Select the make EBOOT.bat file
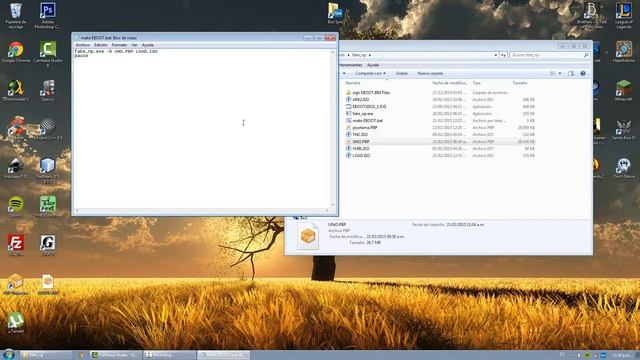The height and width of the screenshot is (360, 640). 367,120
